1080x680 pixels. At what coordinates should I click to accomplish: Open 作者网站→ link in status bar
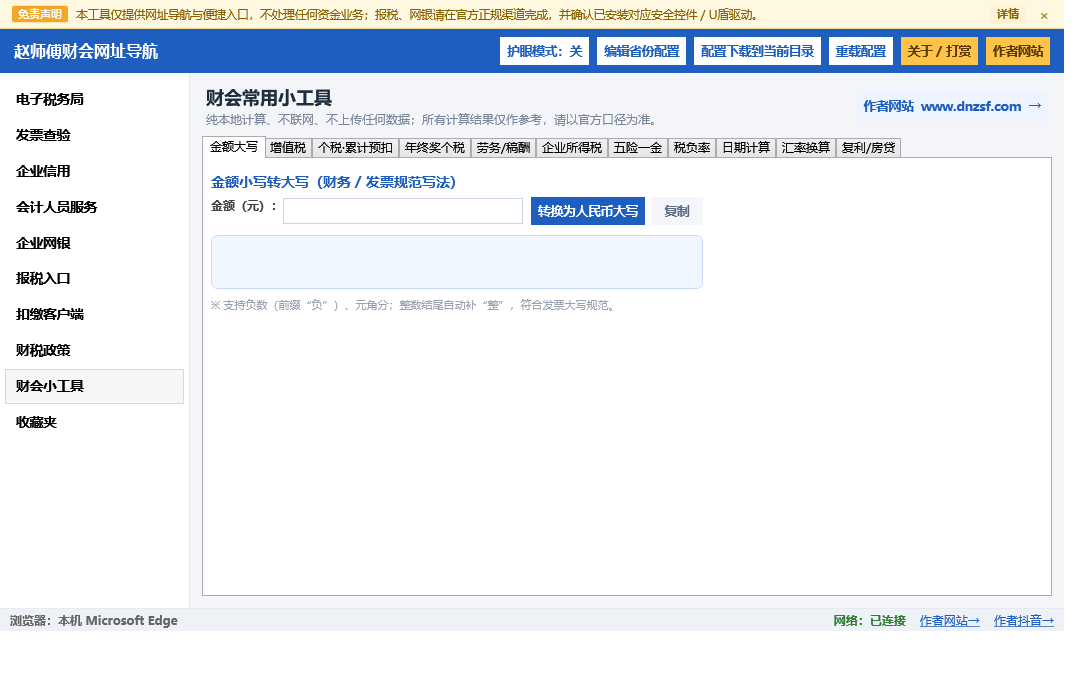949,621
